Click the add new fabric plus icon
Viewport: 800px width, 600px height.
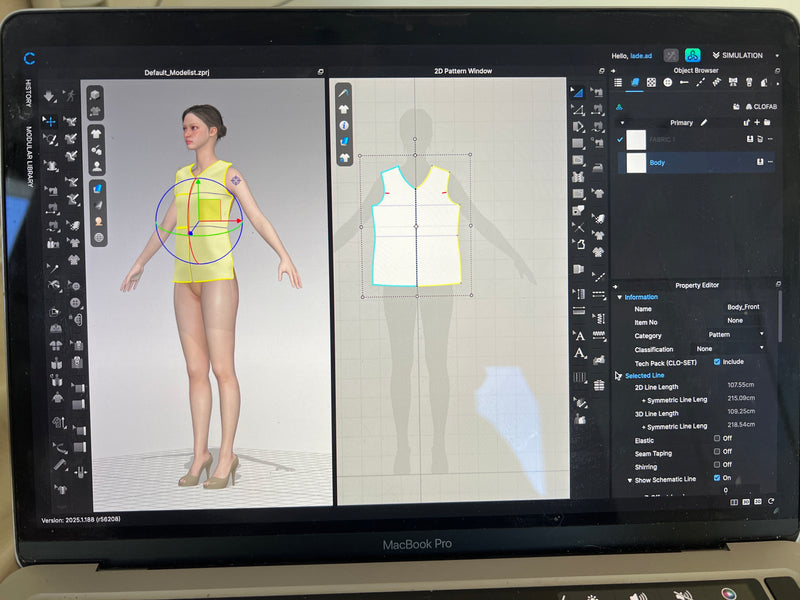coord(757,122)
